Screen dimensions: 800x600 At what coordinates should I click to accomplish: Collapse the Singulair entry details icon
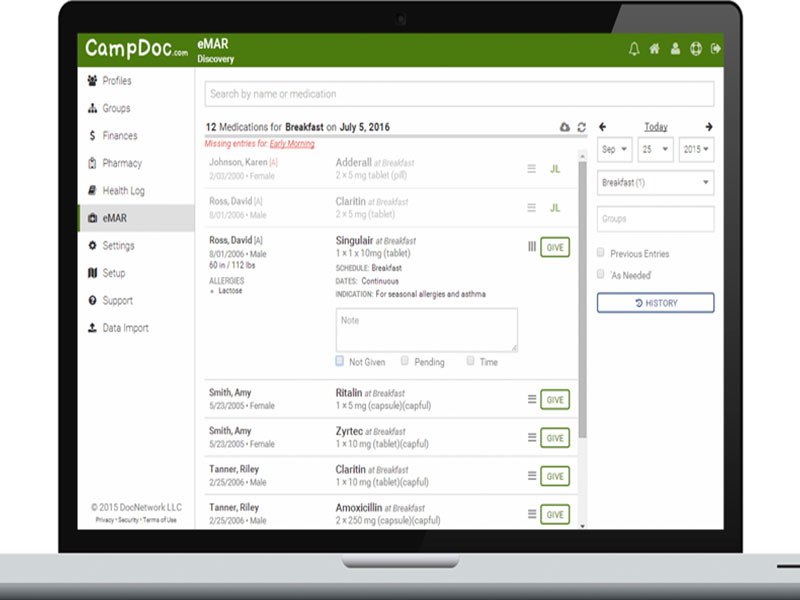532,247
